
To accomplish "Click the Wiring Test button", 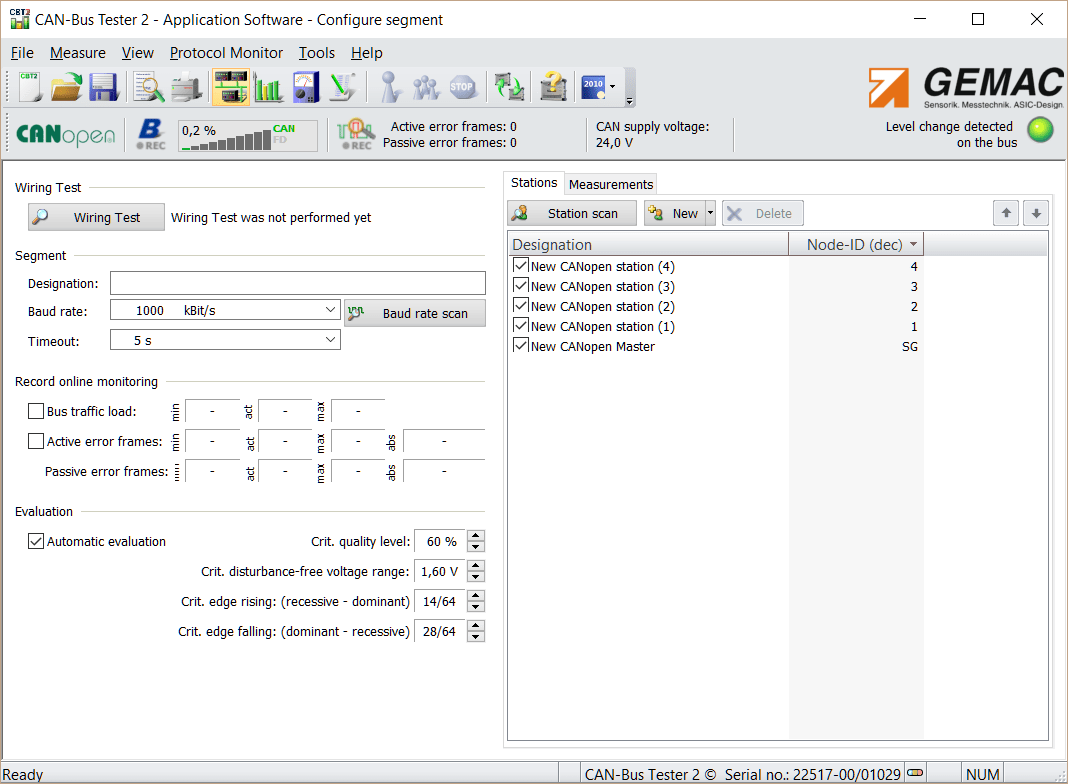I will [96, 217].
